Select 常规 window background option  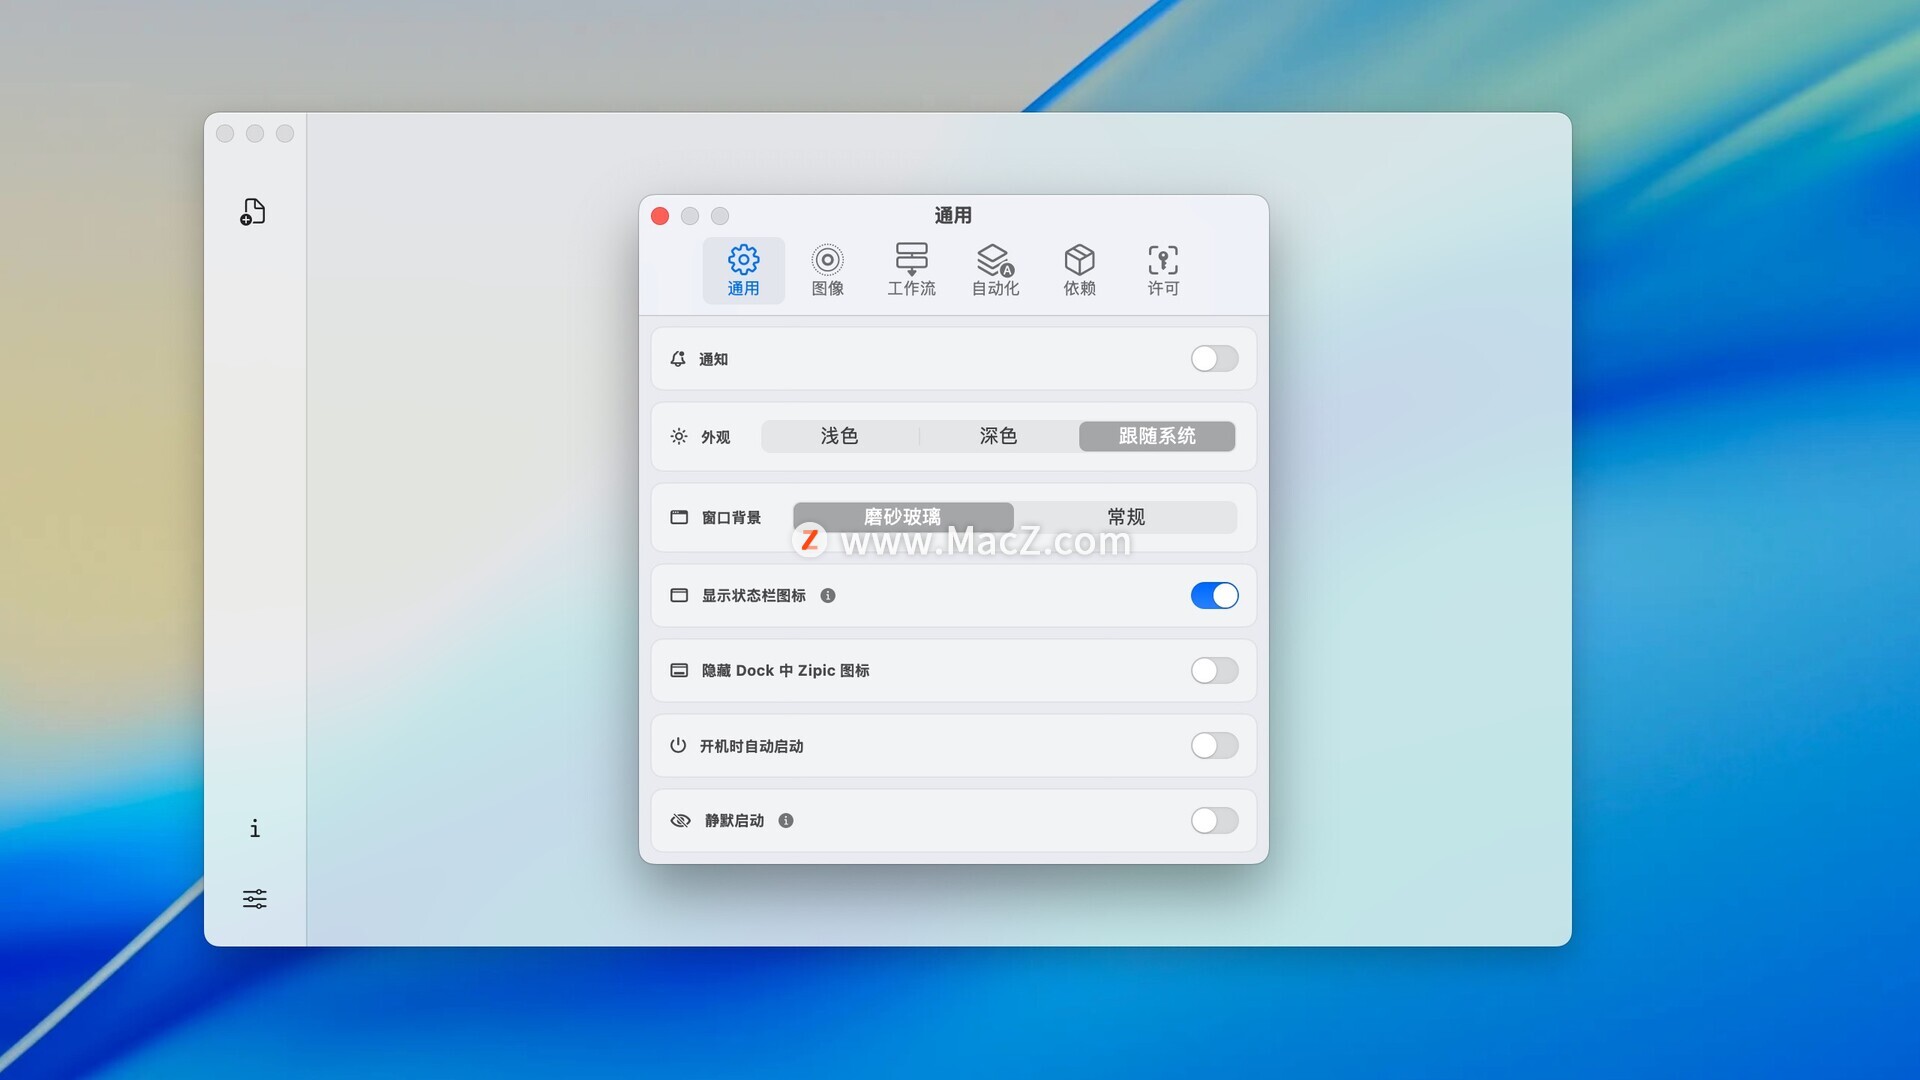point(1126,517)
